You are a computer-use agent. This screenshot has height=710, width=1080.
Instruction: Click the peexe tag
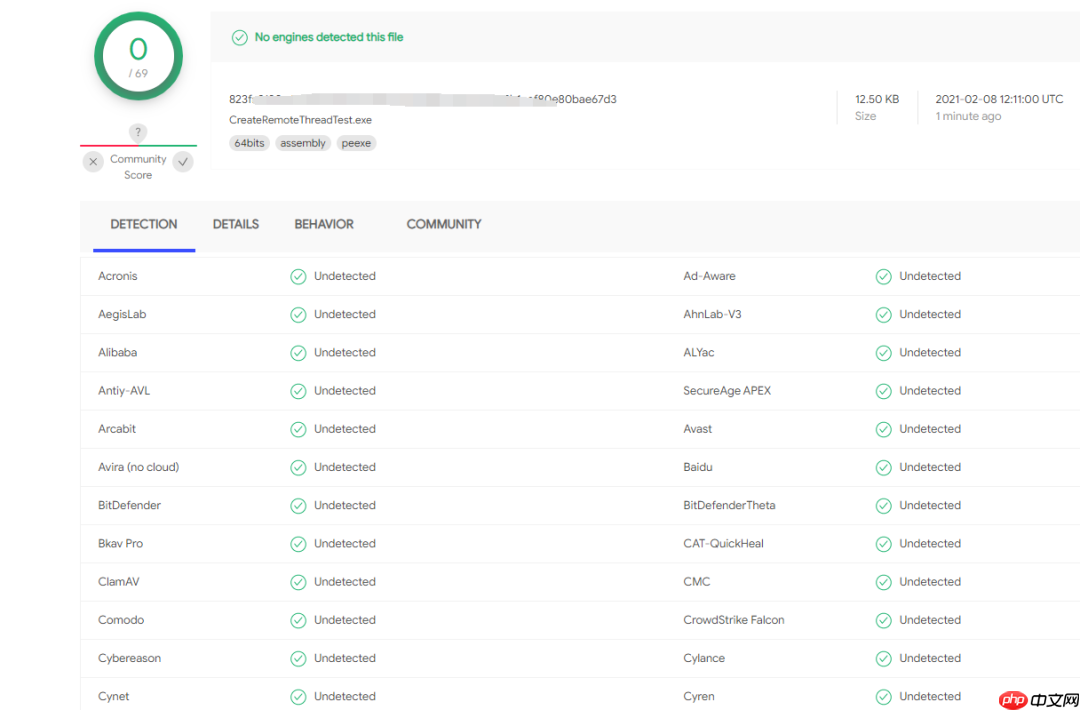point(356,143)
